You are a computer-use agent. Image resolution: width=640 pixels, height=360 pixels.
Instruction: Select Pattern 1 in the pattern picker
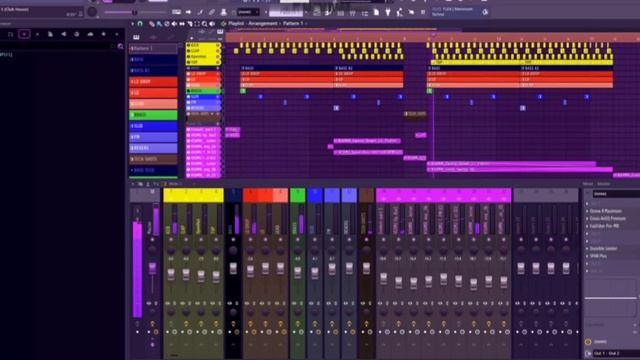pos(153,49)
